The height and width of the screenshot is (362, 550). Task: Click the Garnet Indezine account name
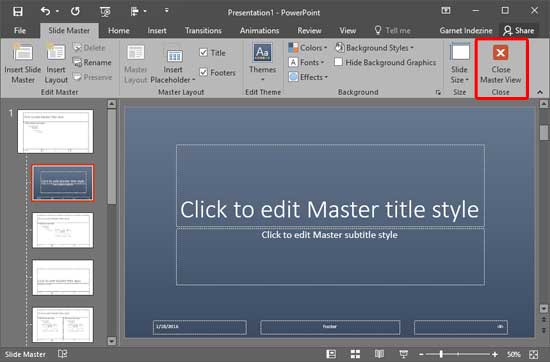tap(466, 31)
